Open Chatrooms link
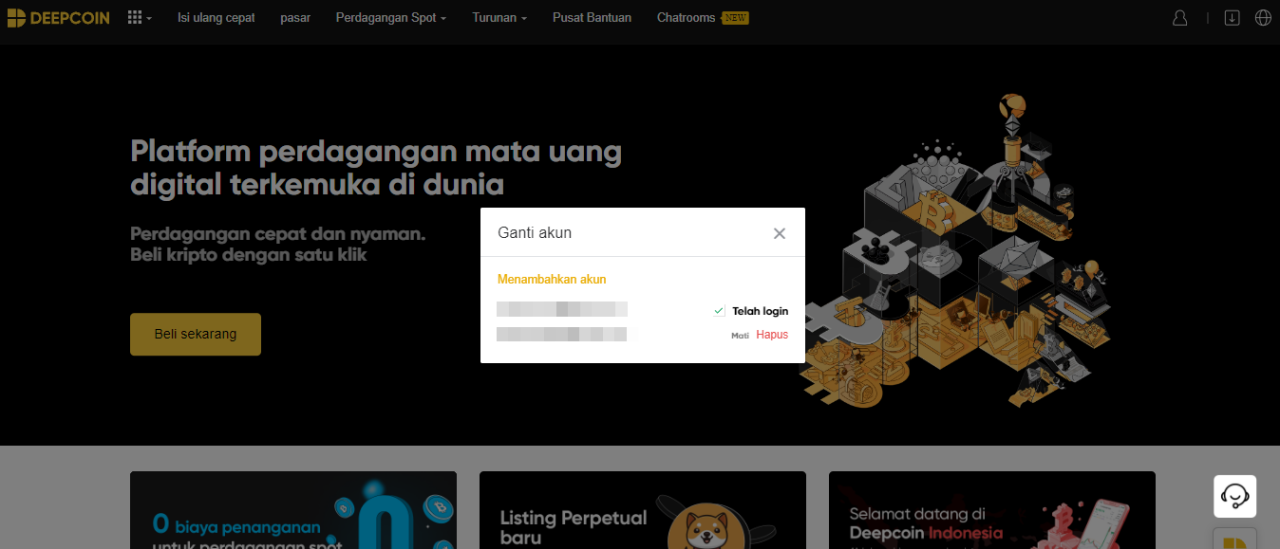 [x=702, y=18]
